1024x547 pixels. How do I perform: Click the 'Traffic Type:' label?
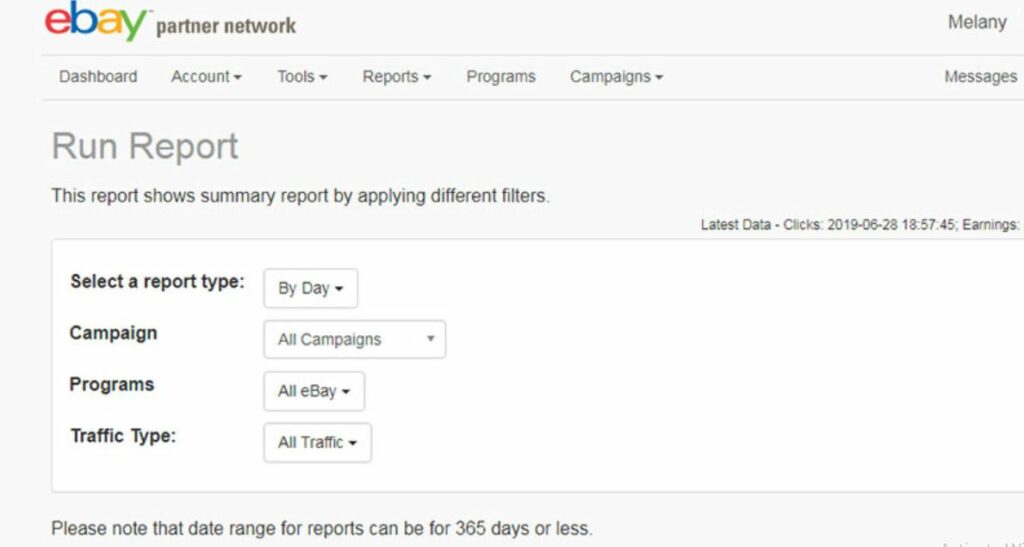pos(123,436)
